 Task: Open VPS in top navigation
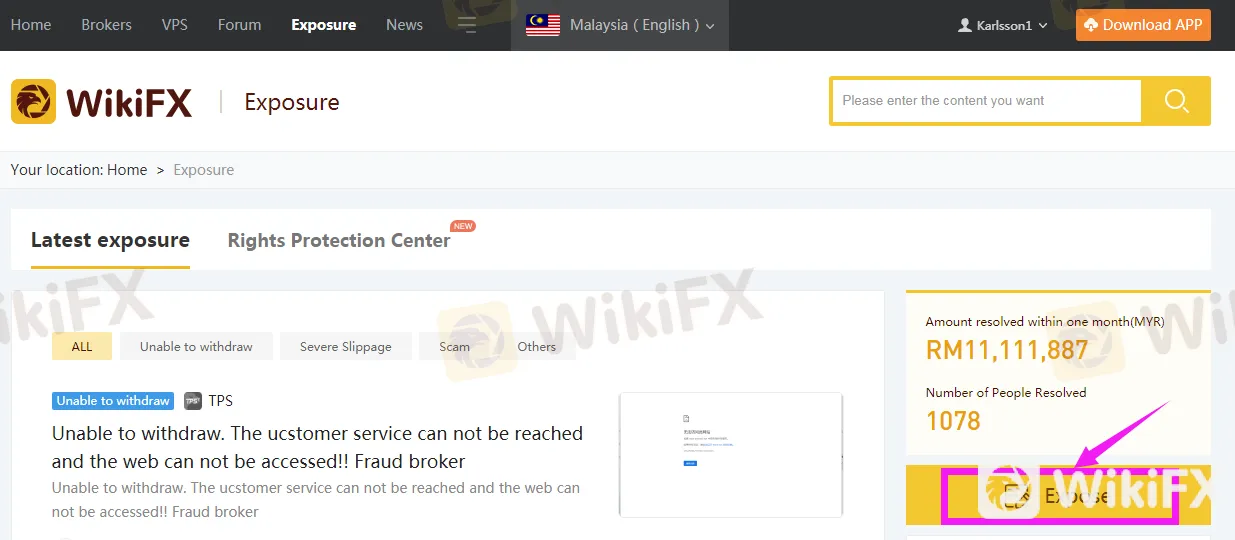click(175, 25)
